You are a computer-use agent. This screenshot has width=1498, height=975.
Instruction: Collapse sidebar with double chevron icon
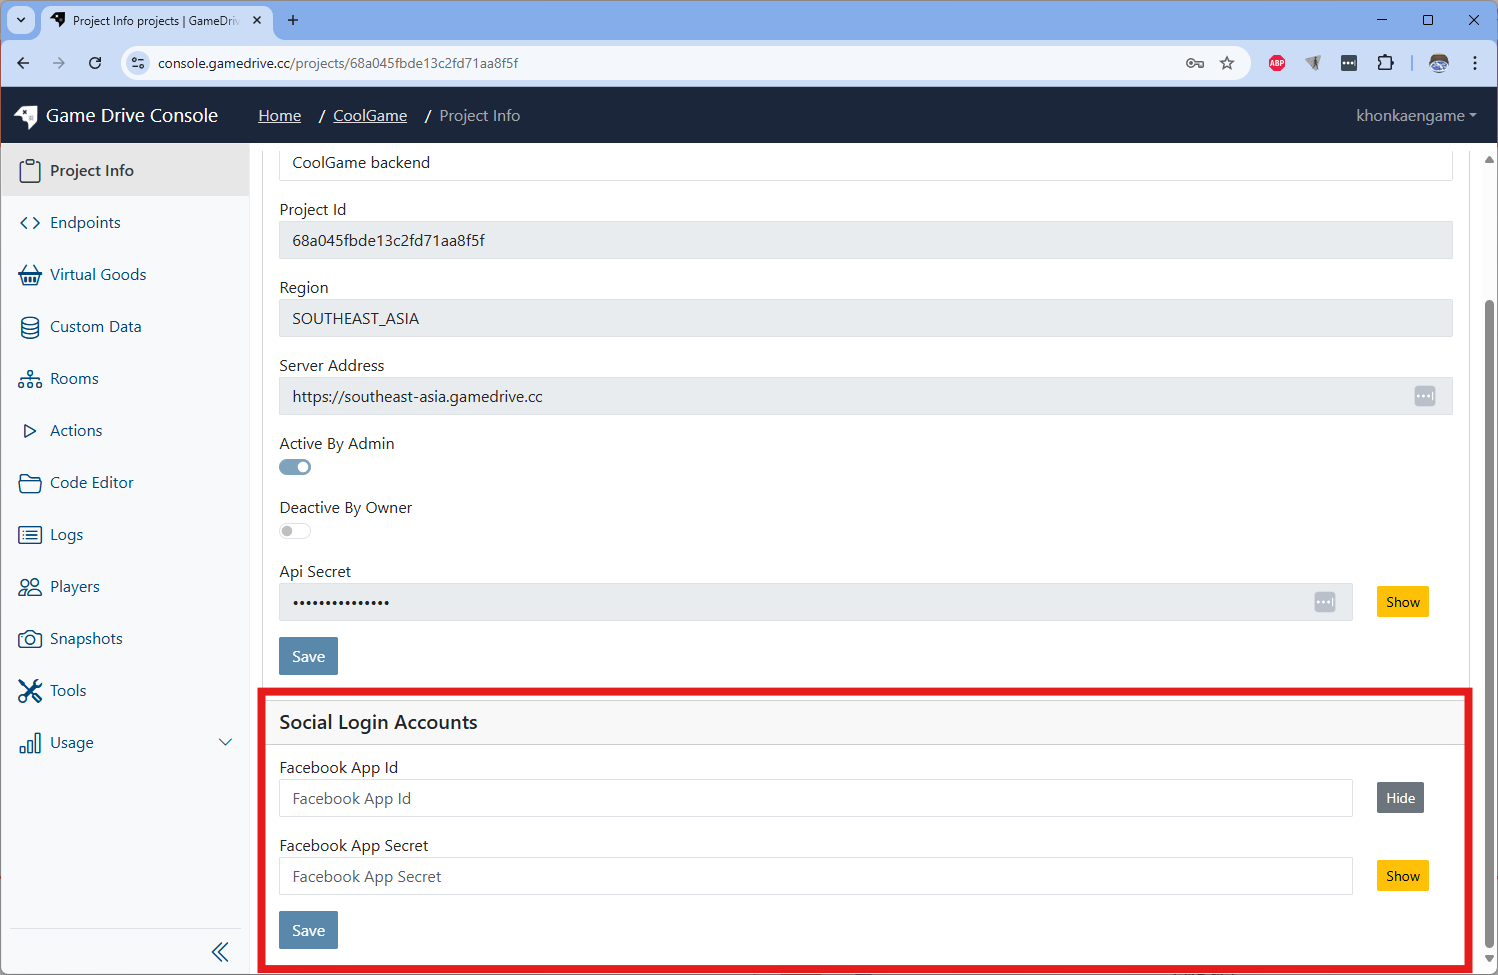coord(220,952)
